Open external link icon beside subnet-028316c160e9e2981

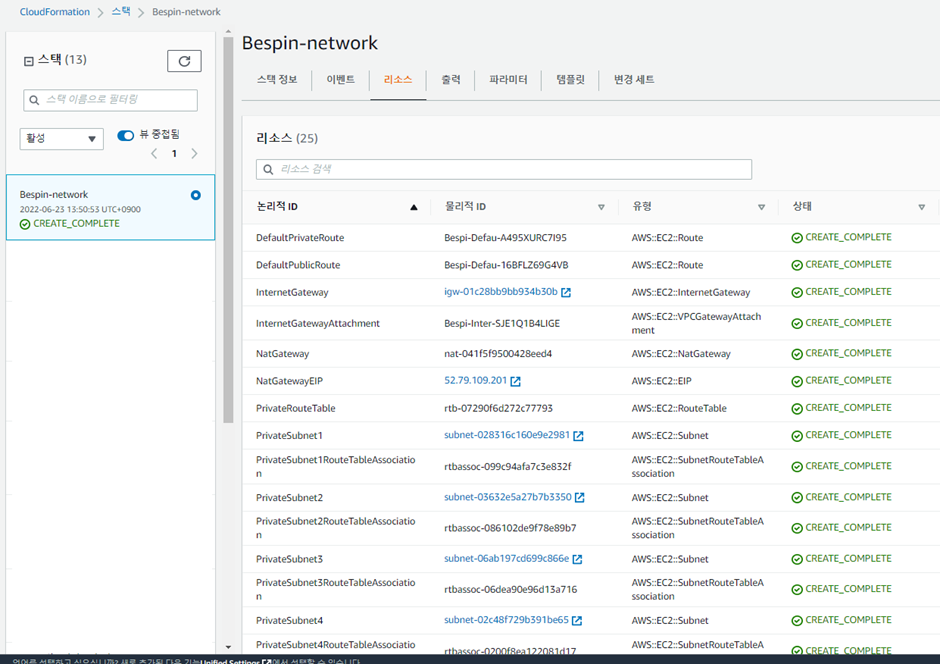click(579, 436)
